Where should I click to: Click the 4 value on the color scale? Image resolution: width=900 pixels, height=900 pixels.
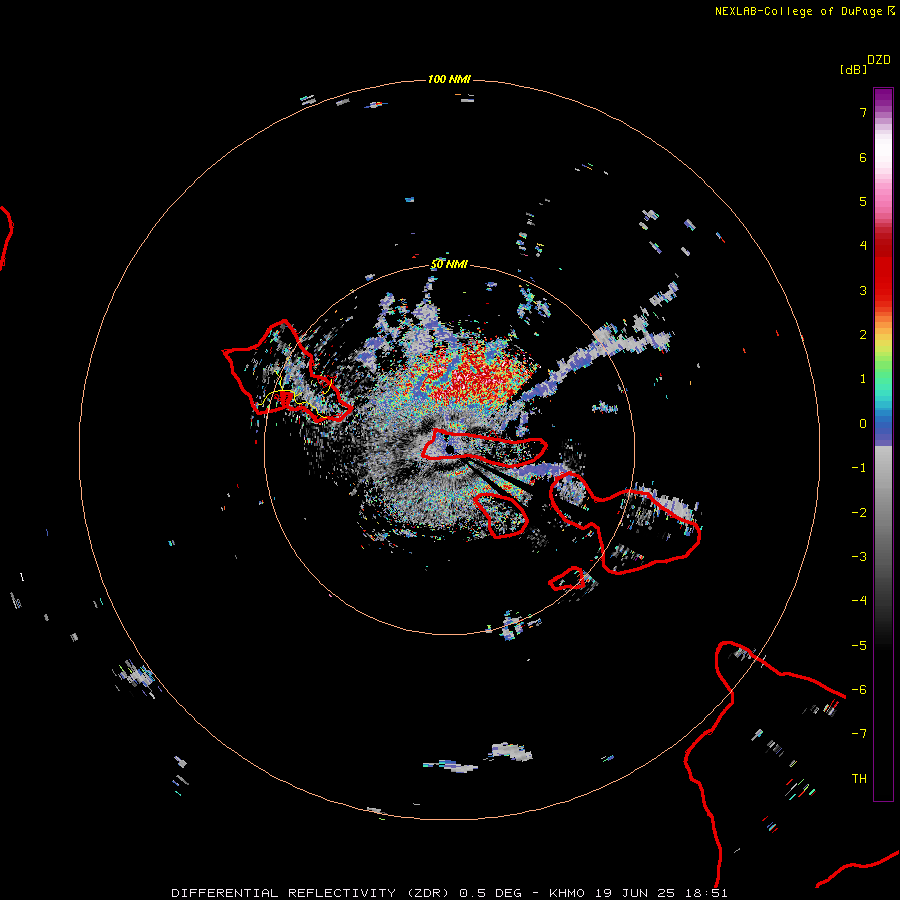[863, 246]
